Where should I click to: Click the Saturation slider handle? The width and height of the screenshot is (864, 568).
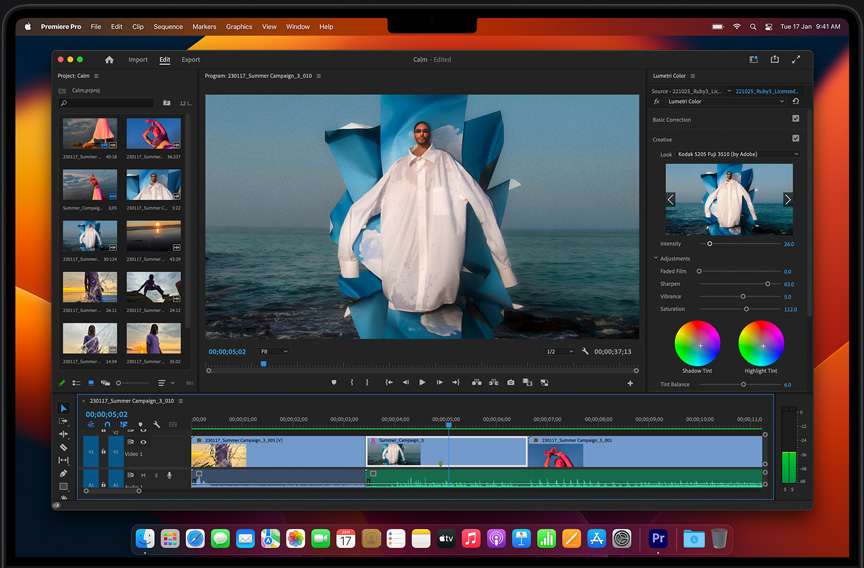[x=746, y=309]
